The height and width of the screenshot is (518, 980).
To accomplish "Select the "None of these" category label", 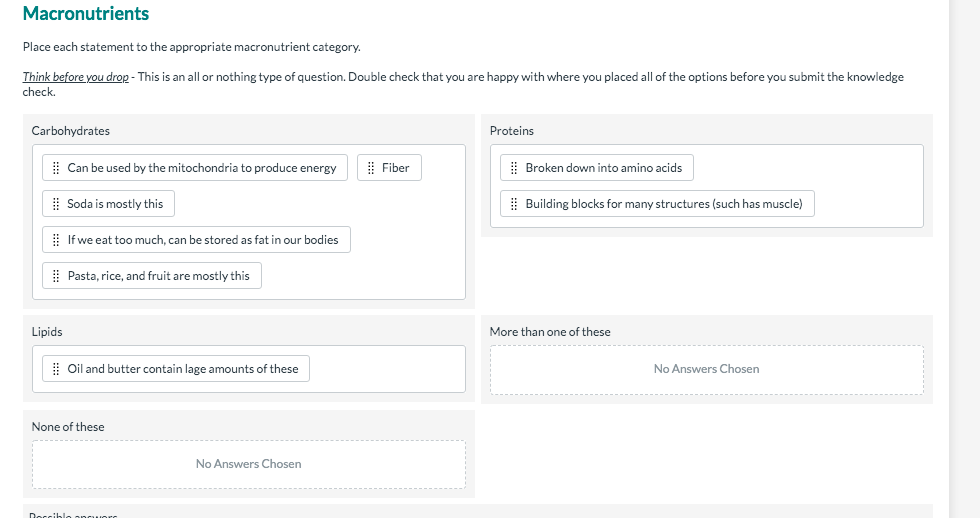I will point(68,427).
